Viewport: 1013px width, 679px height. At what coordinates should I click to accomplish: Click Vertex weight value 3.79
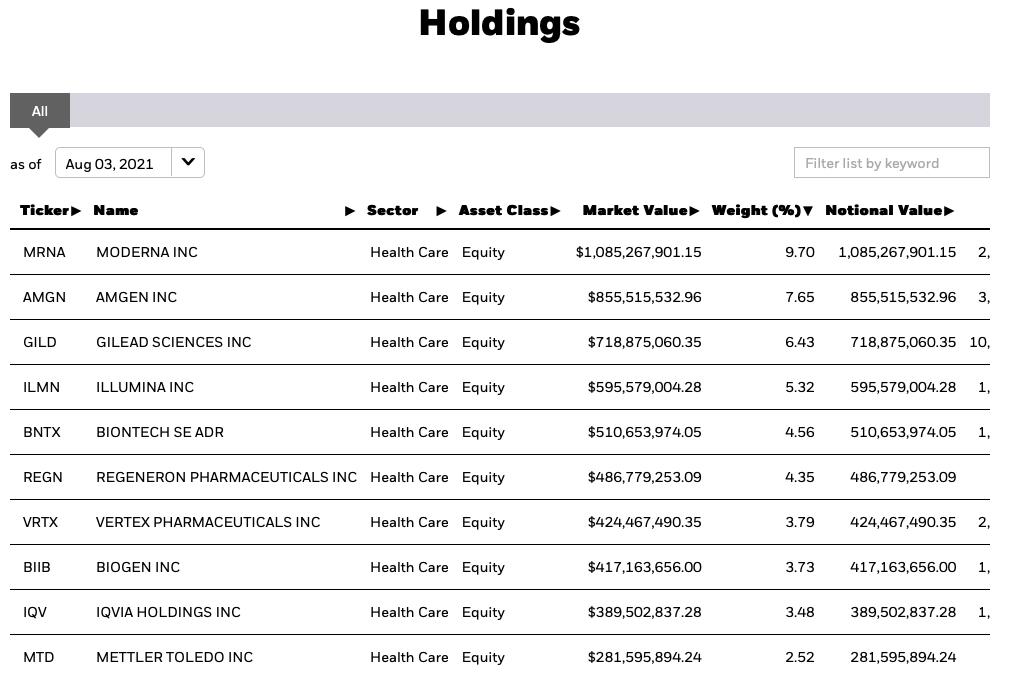pyautogui.click(x=800, y=522)
